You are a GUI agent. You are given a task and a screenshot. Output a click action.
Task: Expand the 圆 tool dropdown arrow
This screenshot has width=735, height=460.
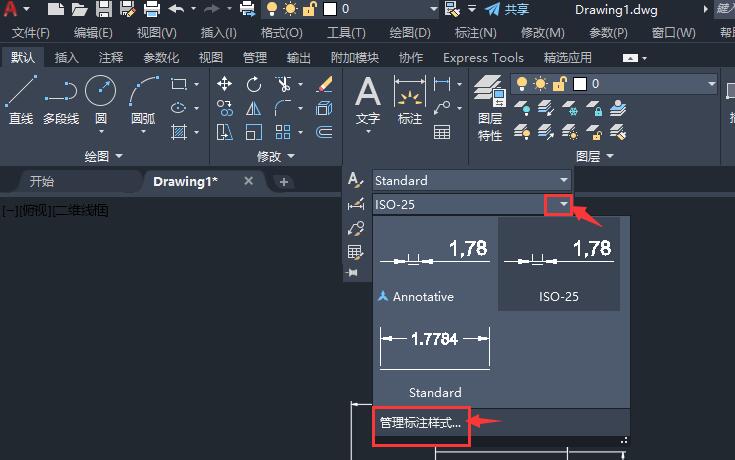point(101,132)
